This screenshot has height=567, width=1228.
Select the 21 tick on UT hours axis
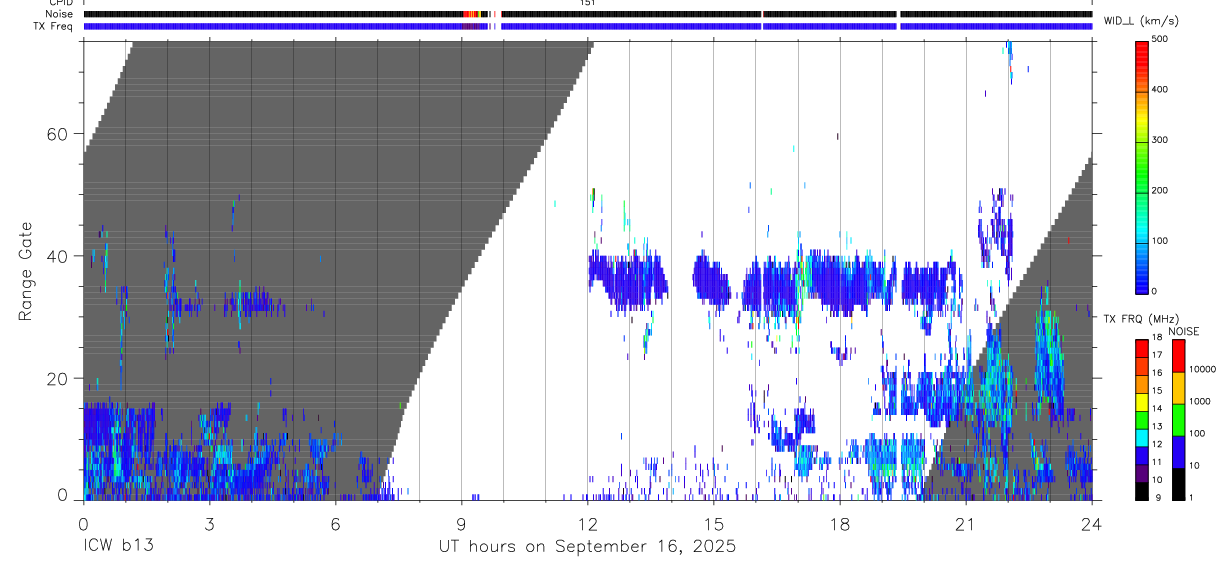pyautogui.click(x=965, y=524)
